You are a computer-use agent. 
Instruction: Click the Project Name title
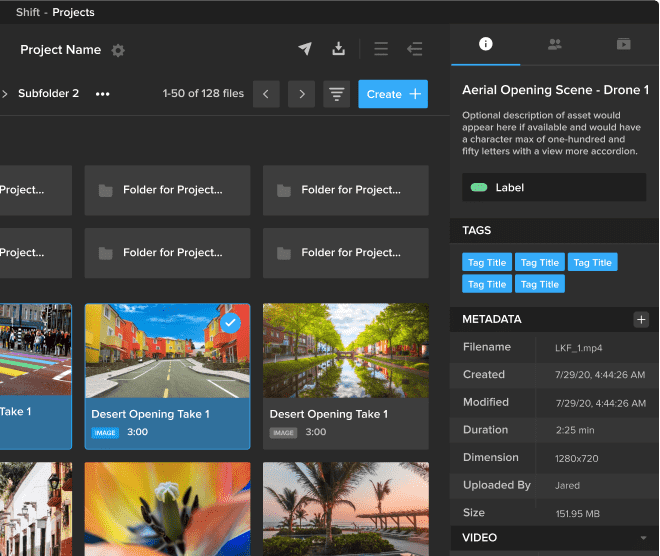(61, 50)
